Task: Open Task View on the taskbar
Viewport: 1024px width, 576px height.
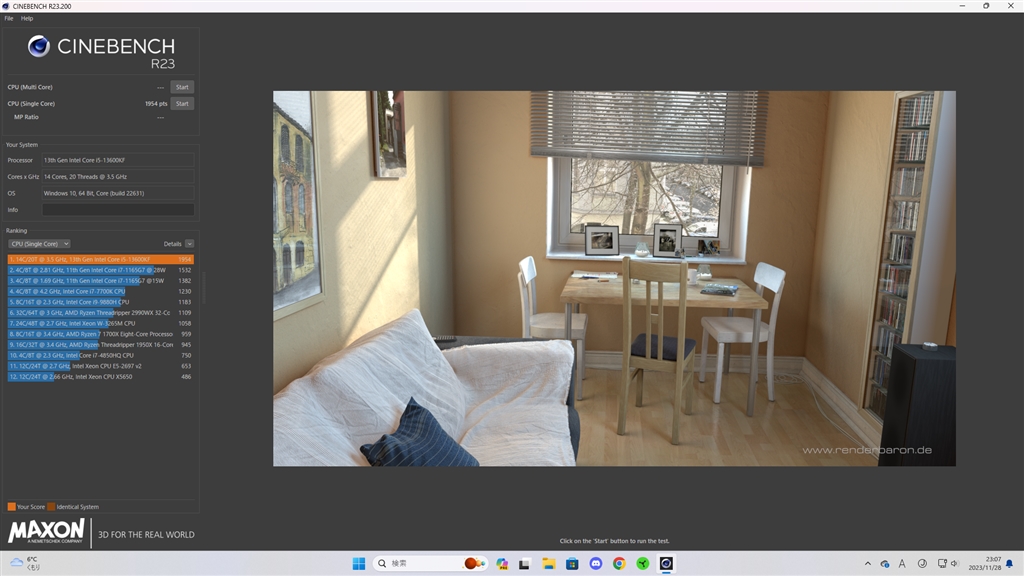Action: [x=524, y=564]
